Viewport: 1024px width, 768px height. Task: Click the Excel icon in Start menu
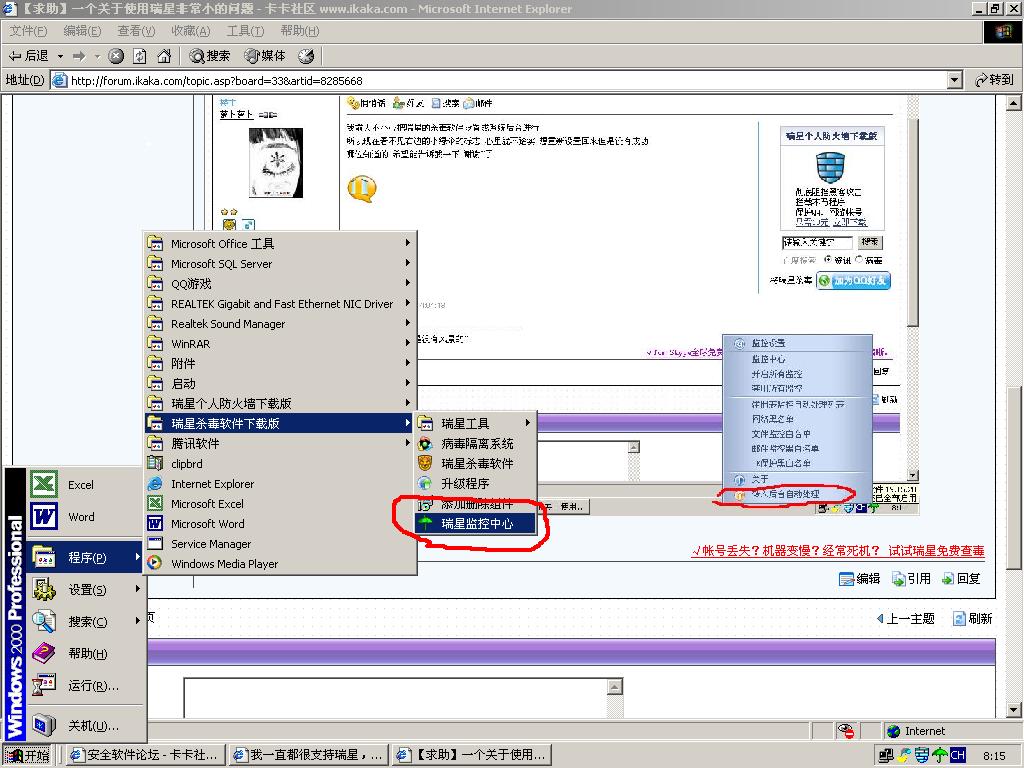click(44, 485)
